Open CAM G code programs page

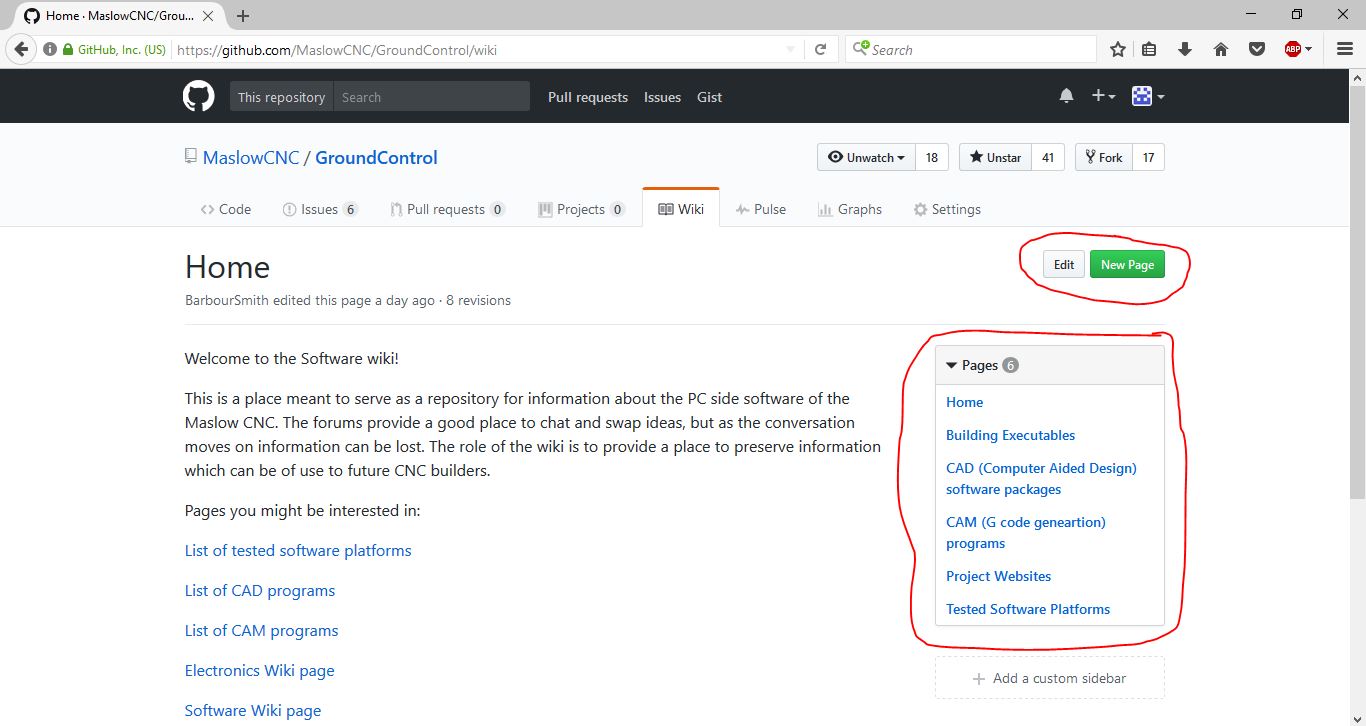pos(1025,533)
